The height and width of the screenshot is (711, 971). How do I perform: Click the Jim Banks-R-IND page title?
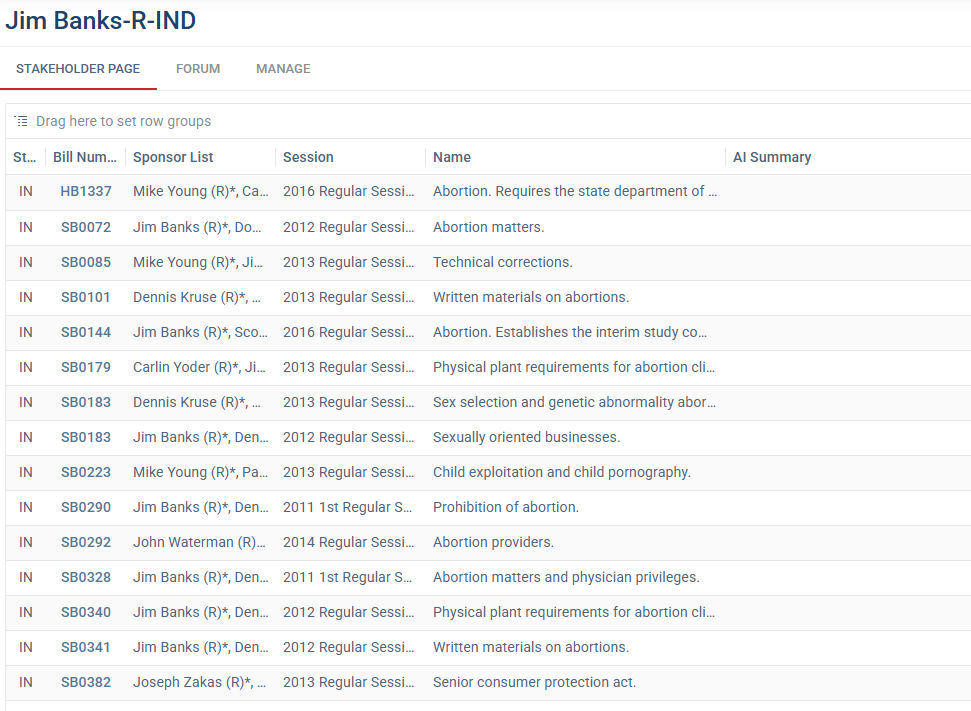tap(101, 20)
